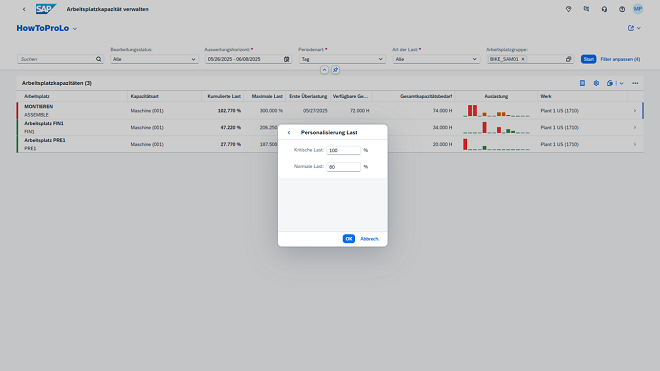Viewport: 660px width, 371px height.
Task: Select the Arbeitsplatz PRE1 row
Action: point(330,144)
